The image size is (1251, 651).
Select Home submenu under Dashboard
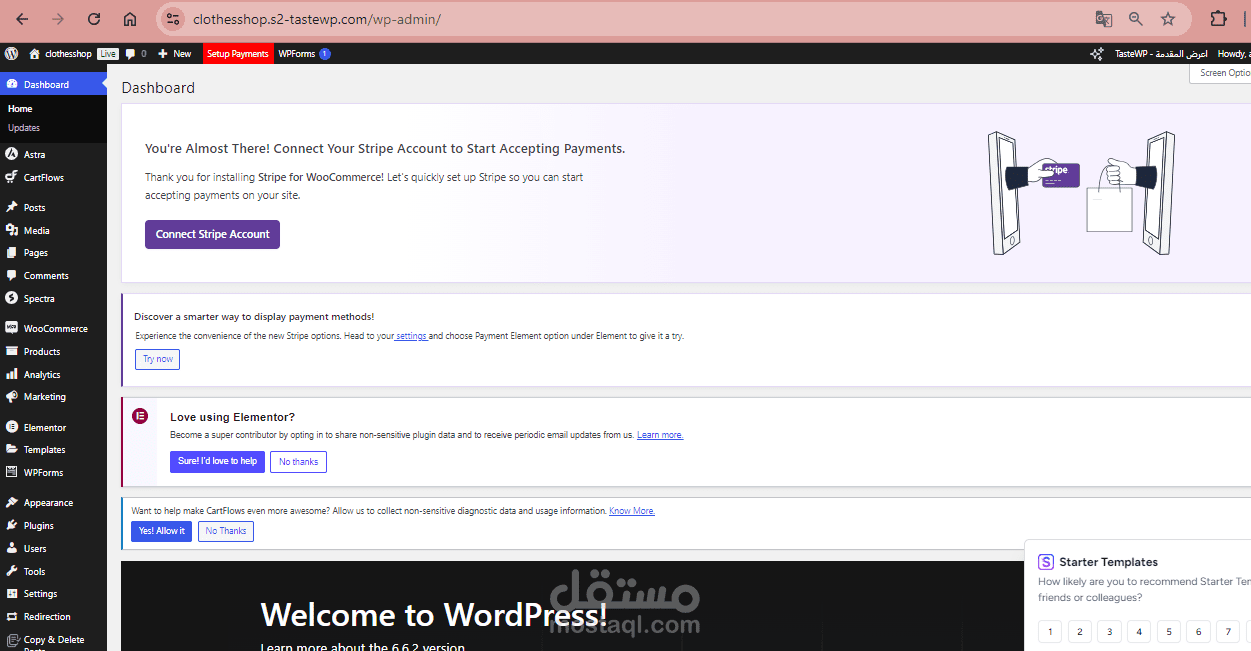(20, 109)
